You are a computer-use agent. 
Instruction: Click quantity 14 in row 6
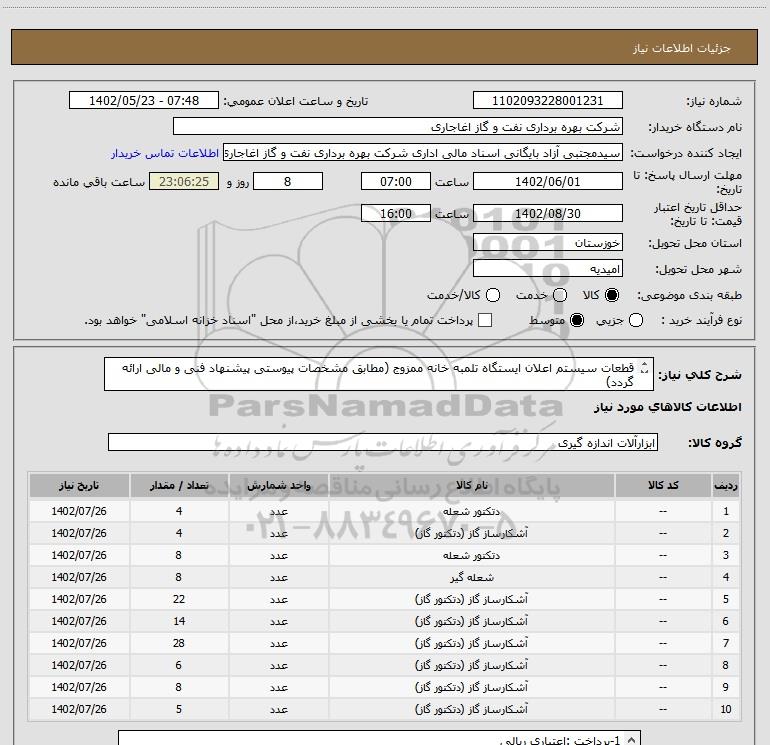(x=179, y=621)
